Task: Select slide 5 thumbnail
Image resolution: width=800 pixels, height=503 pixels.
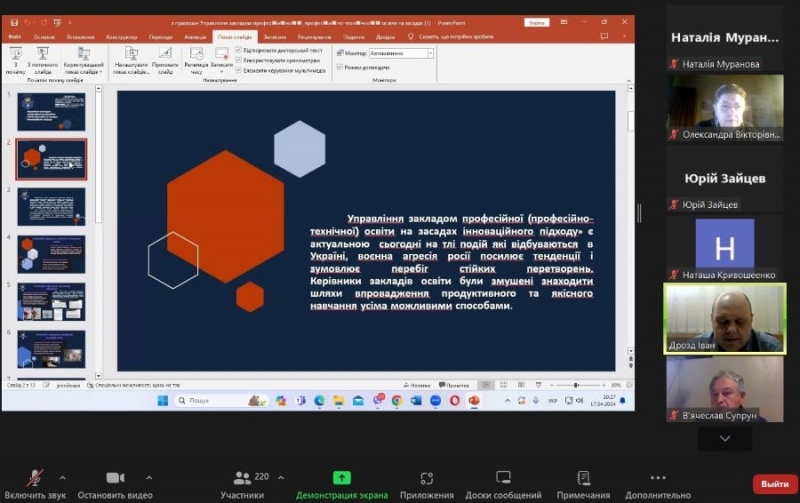Action: (52, 302)
